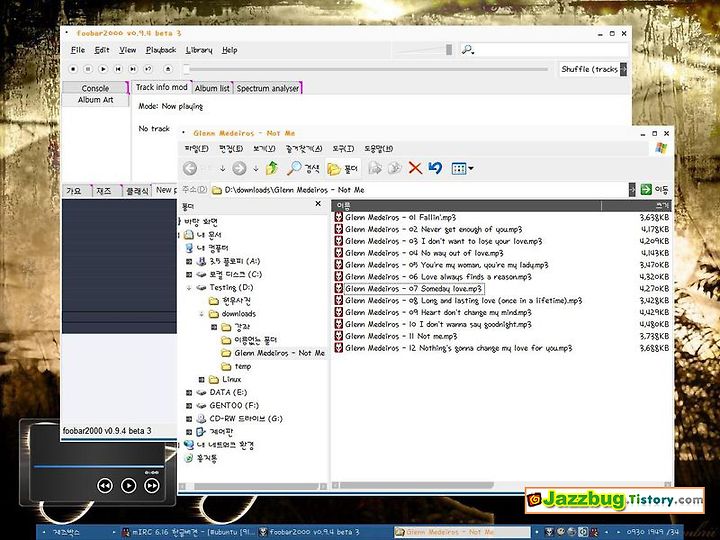Select file 01 Fallin'.mp3

400,217
